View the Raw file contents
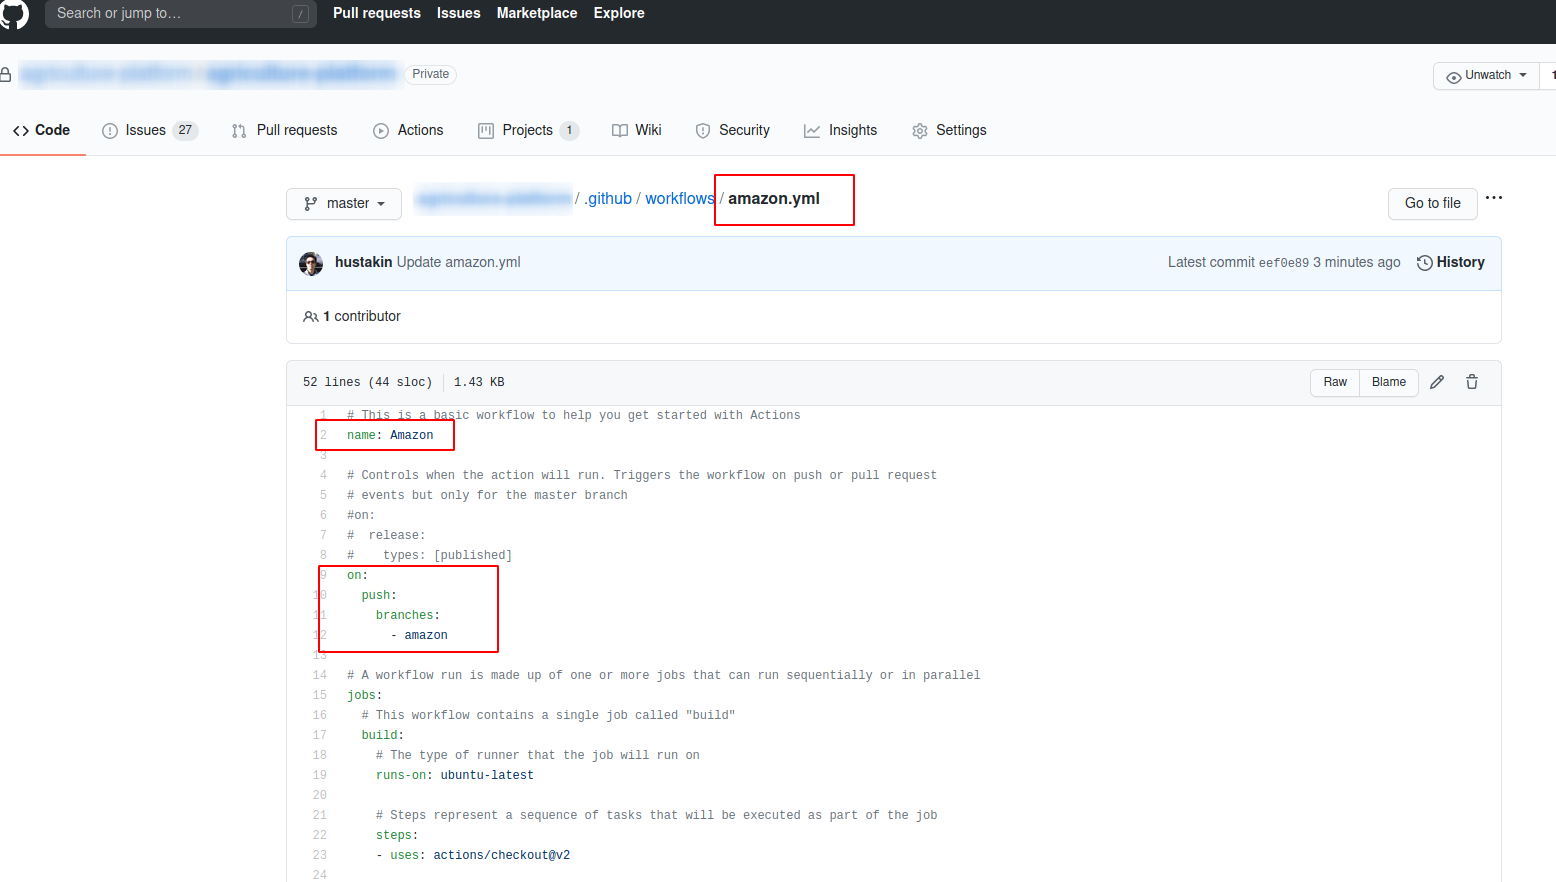The image size is (1556, 882). coord(1334,382)
